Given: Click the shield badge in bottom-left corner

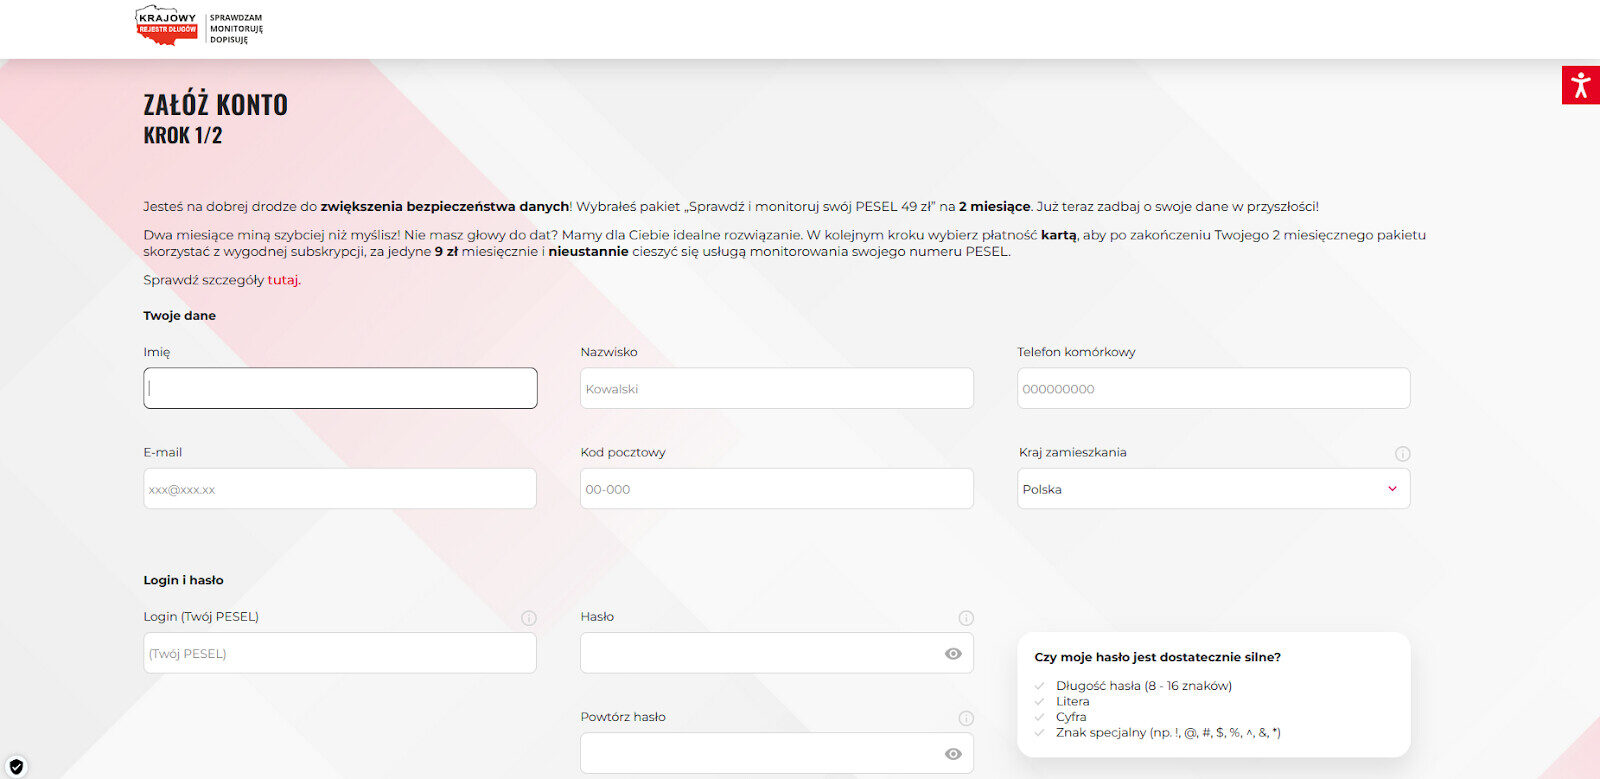Looking at the screenshot, I should click(x=16, y=767).
